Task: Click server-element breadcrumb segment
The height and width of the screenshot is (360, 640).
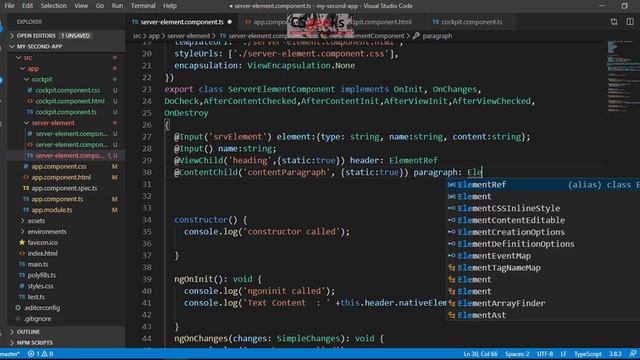Action: [x=189, y=36]
